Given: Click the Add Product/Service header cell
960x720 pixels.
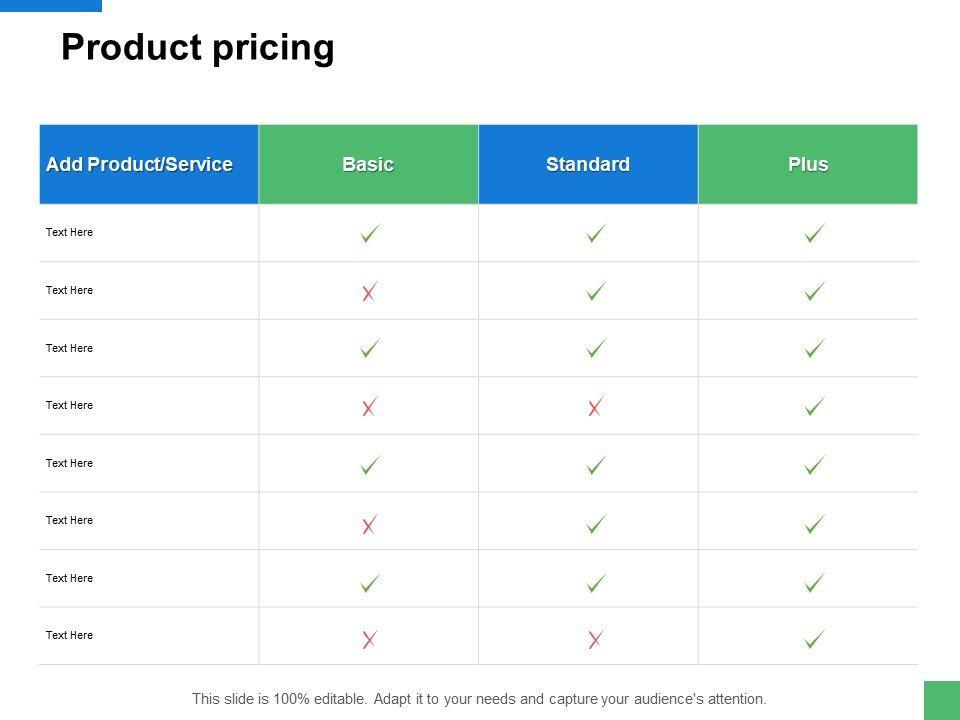Looking at the screenshot, I should tap(140, 164).
